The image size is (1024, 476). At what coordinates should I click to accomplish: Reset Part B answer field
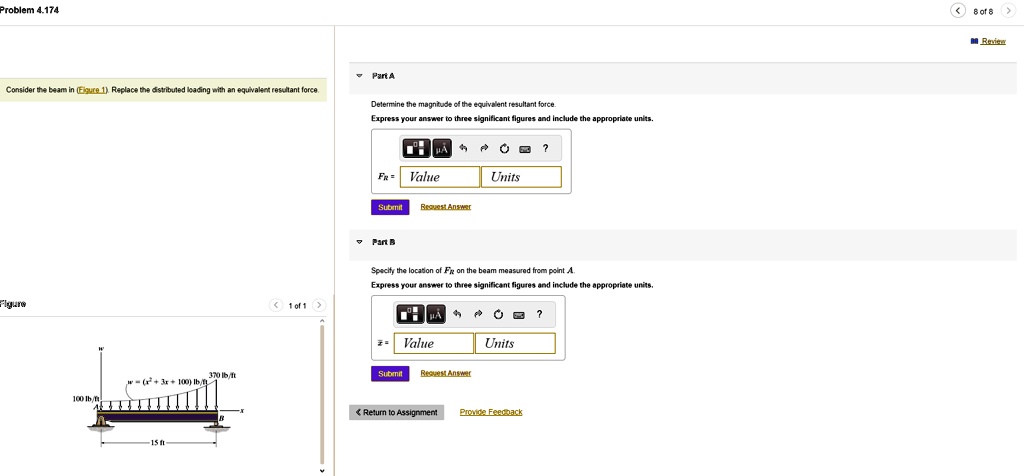tap(498, 316)
